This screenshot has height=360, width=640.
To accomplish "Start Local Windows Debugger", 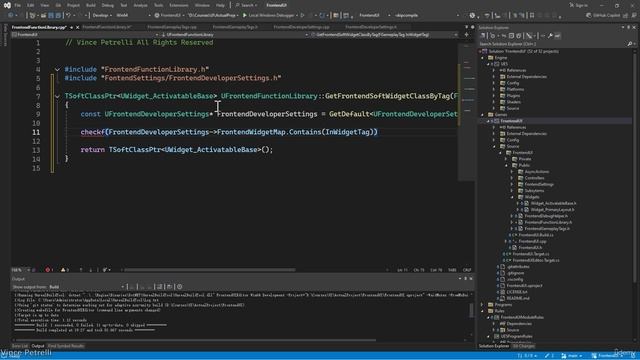I will [269, 16].
